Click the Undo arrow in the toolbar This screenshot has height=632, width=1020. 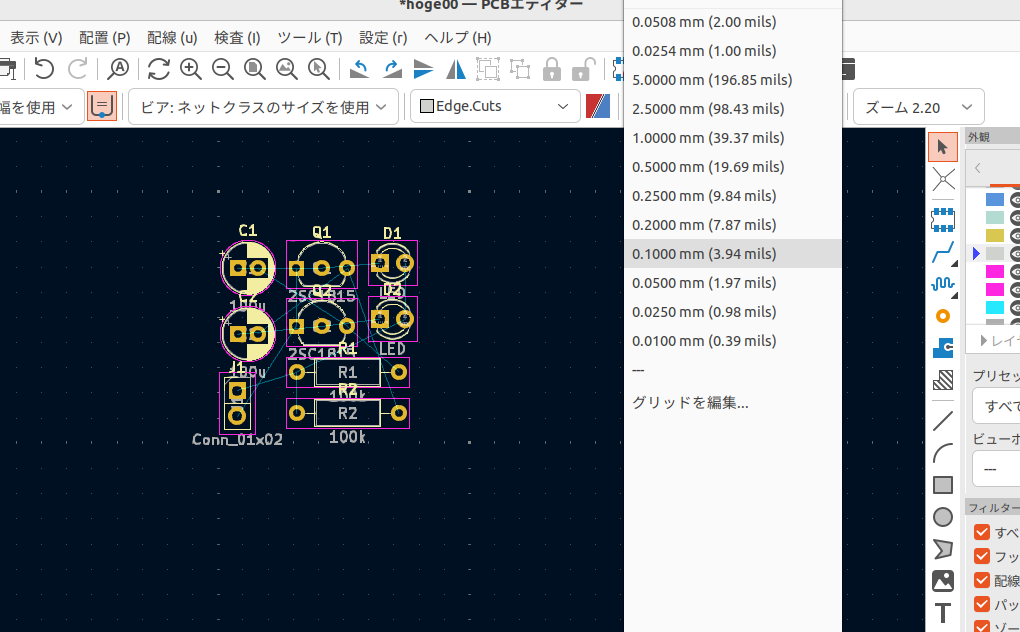click(x=44, y=68)
